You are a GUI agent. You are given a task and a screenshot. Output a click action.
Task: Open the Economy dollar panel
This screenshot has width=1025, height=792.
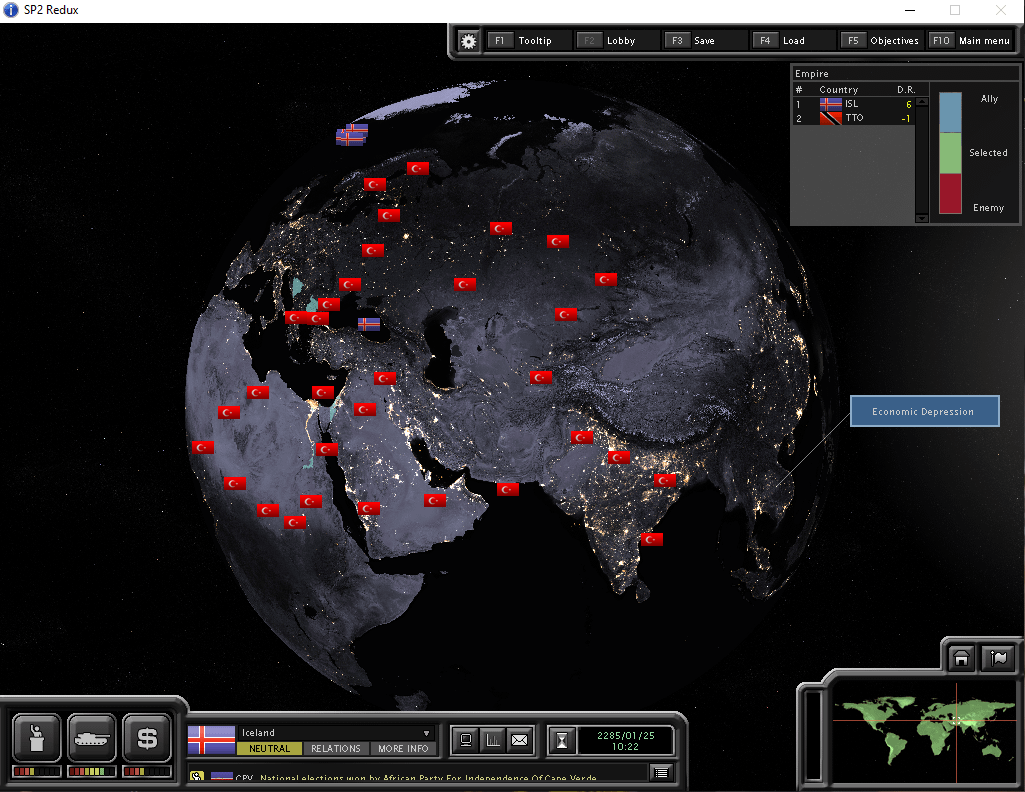pos(147,739)
